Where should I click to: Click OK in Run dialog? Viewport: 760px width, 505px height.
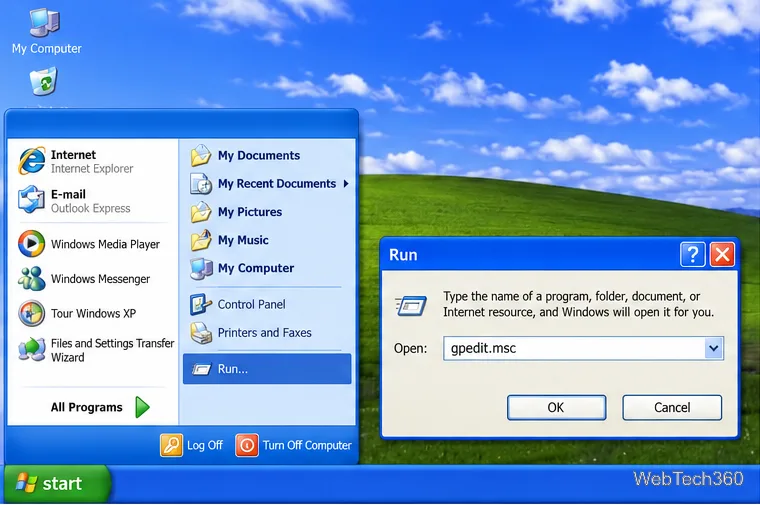point(556,408)
